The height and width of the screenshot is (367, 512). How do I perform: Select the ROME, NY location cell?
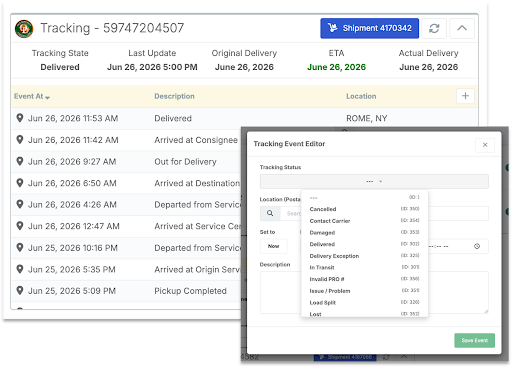[x=366, y=118]
